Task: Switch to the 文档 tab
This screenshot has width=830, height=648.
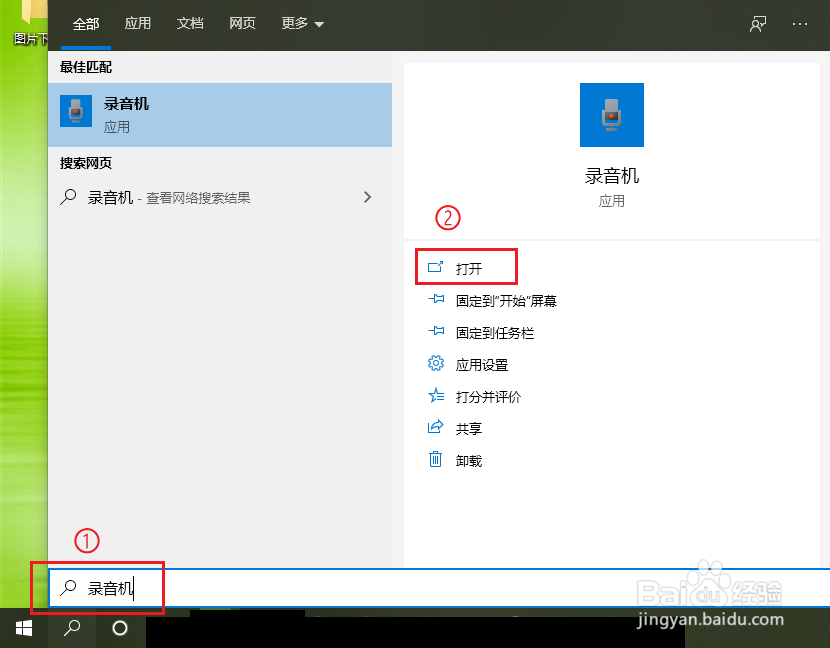Action: [x=190, y=23]
